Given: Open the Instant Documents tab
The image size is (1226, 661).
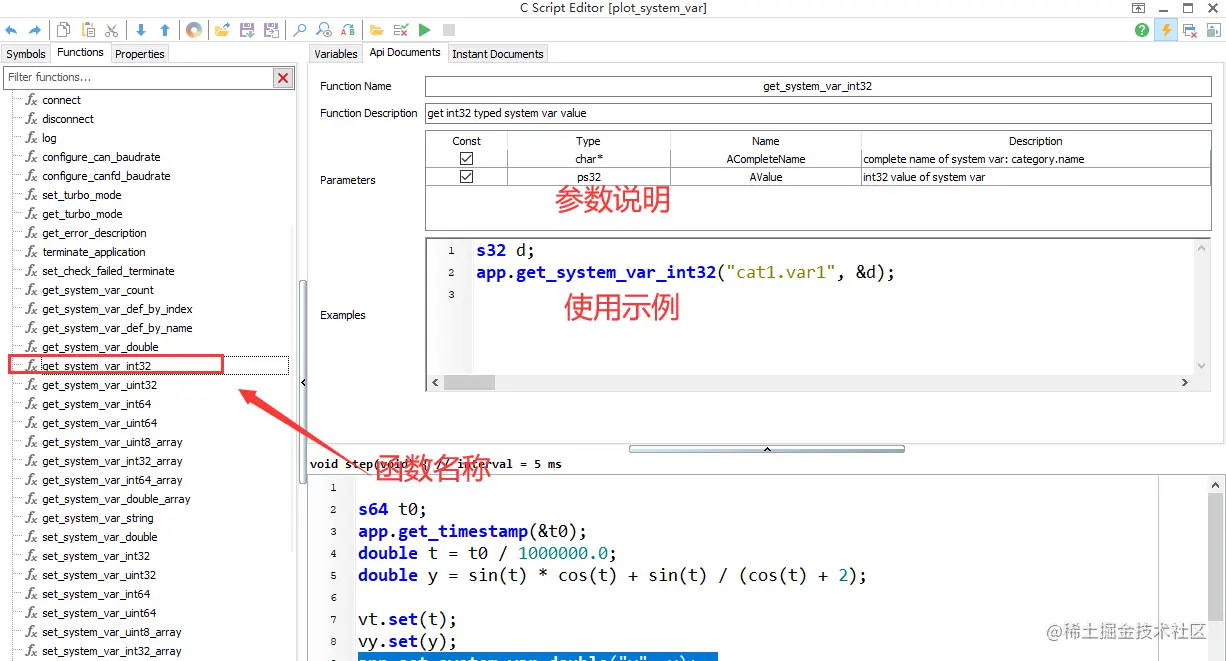Looking at the screenshot, I should tap(498, 54).
